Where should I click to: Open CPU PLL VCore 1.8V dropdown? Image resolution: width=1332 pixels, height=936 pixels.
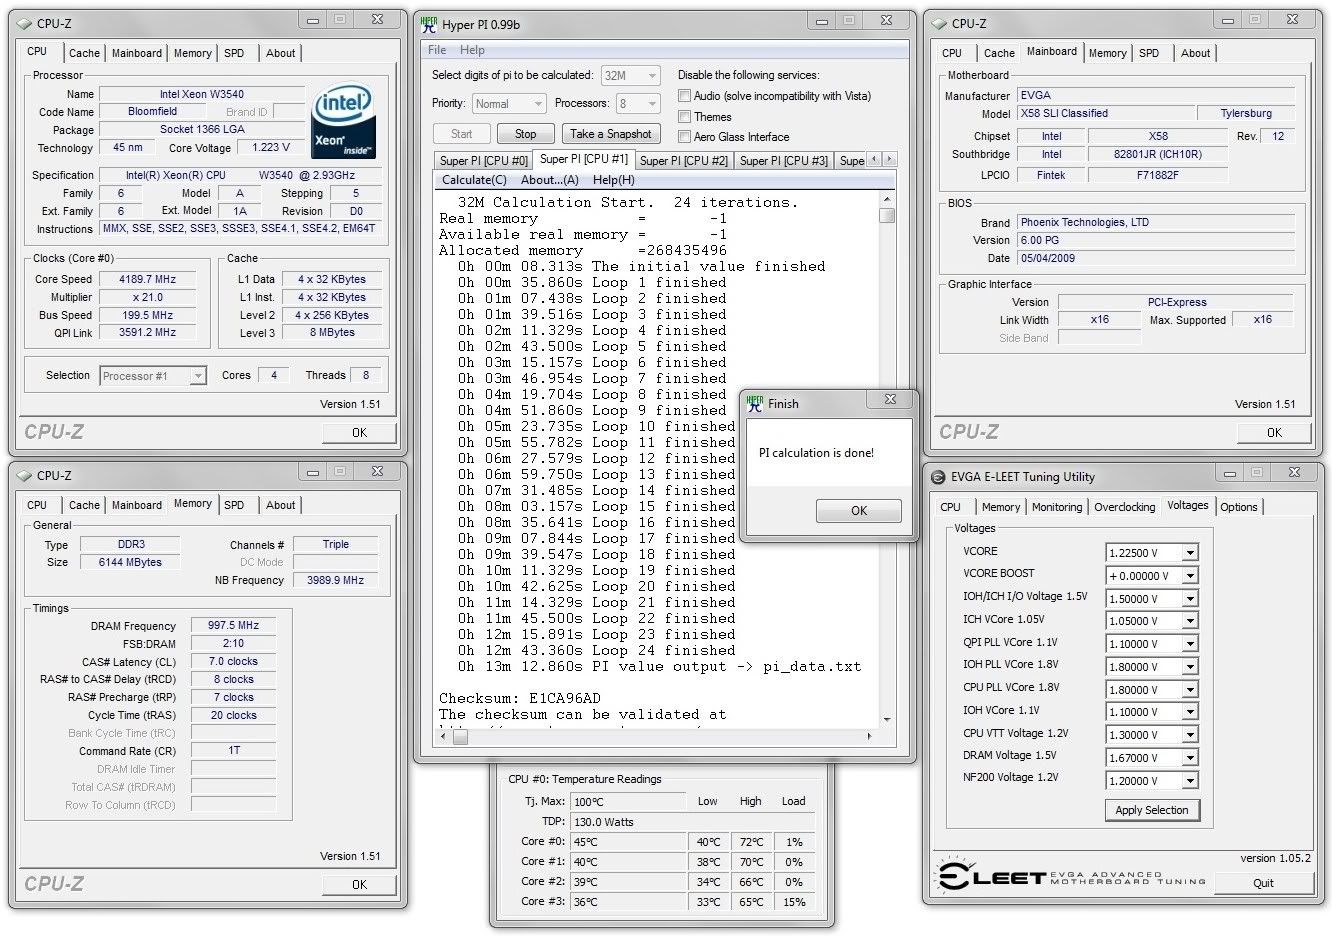click(1190, 690)
